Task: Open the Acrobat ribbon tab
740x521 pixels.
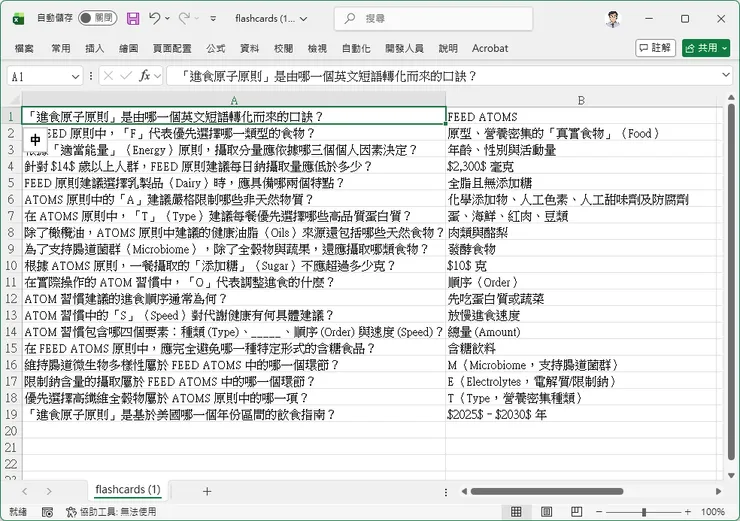Action: pyautogui.click(x=490, y=48)
